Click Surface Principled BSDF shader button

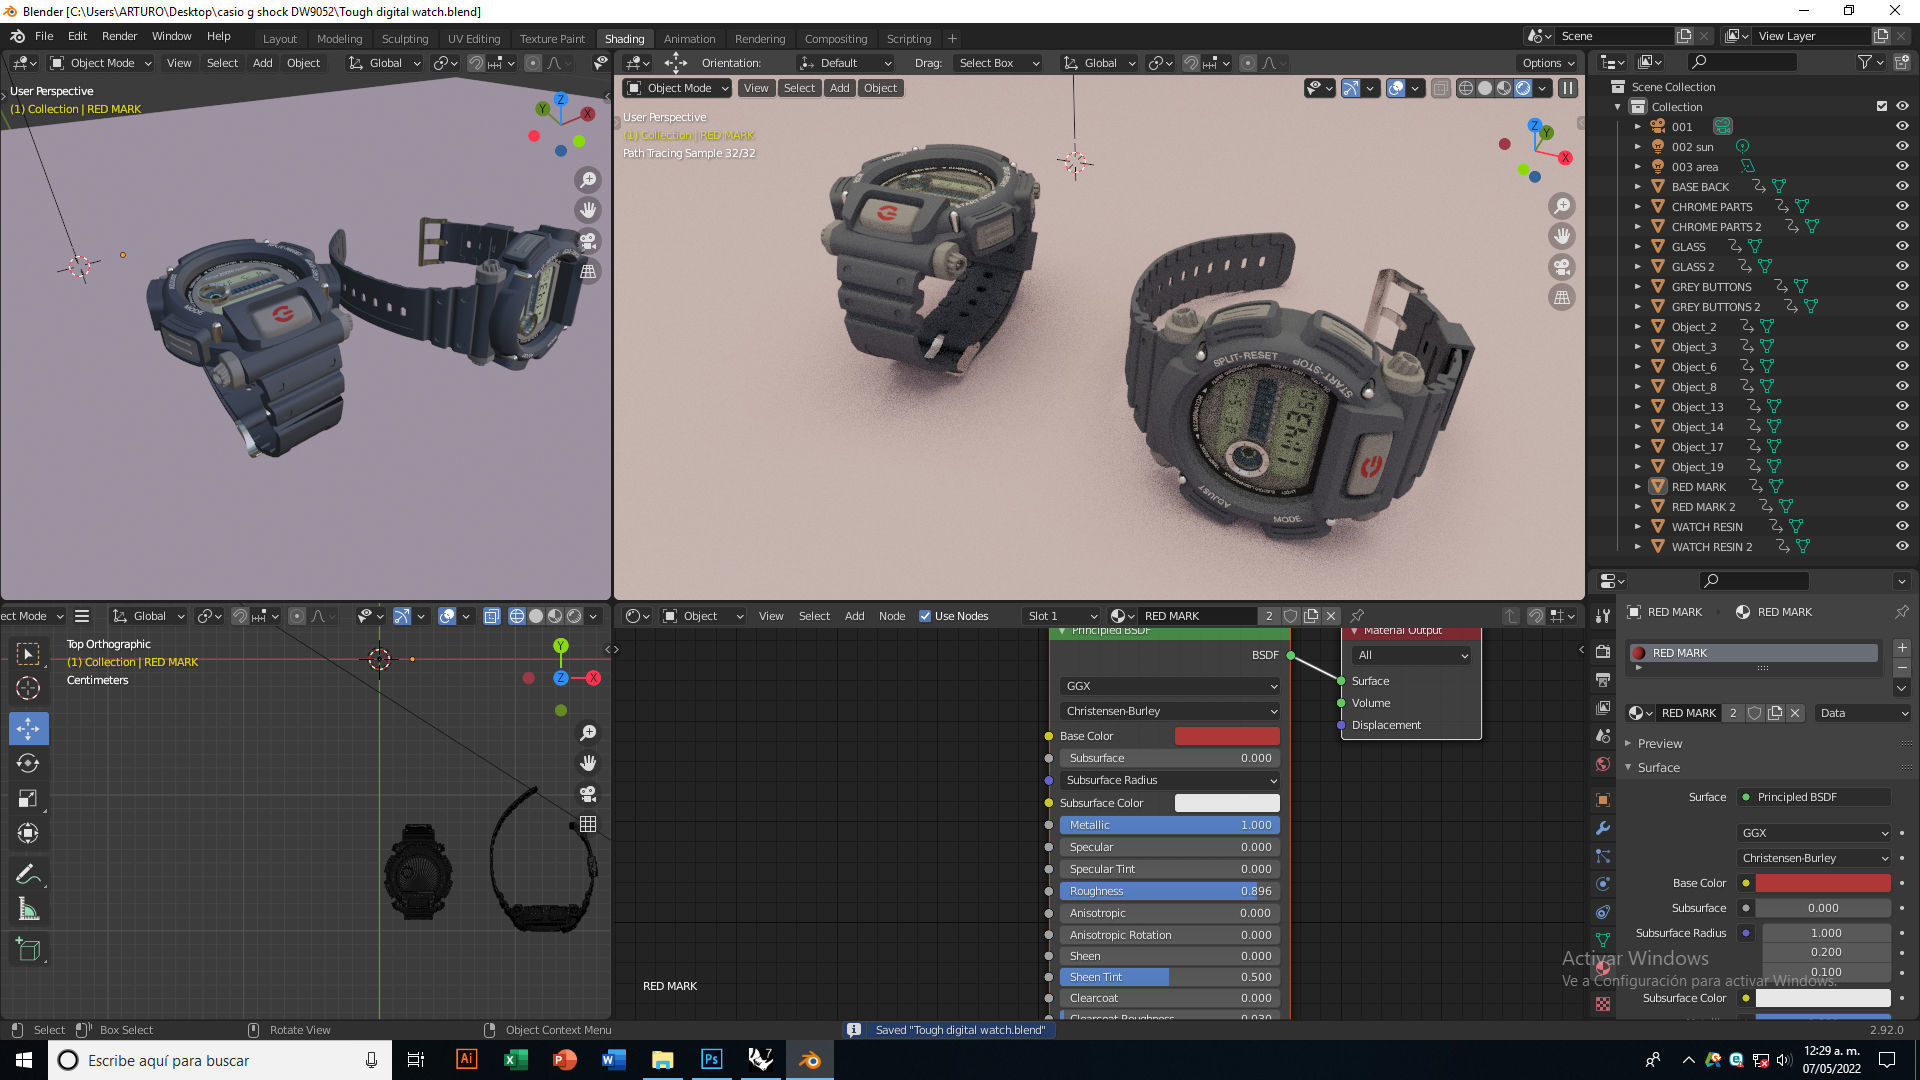click(x=1814, y=797)
